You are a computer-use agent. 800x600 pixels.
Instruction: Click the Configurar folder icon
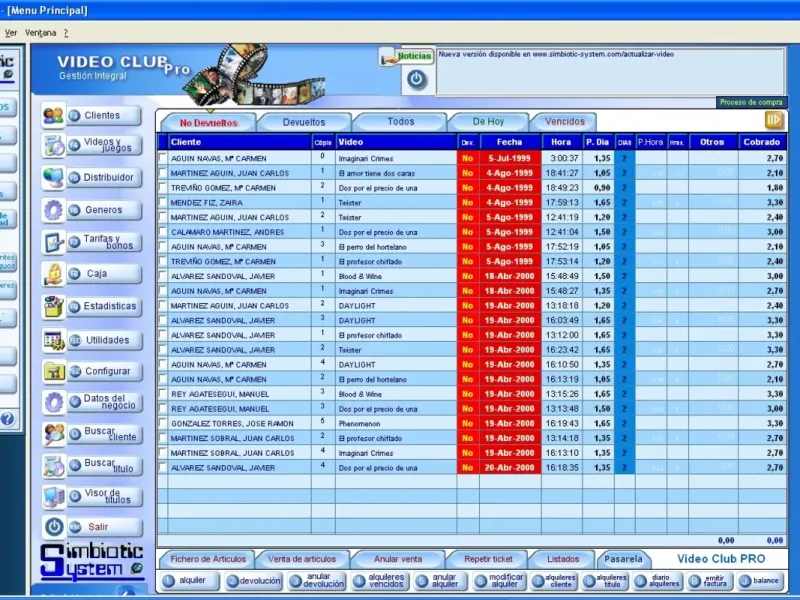pos(54,371)
